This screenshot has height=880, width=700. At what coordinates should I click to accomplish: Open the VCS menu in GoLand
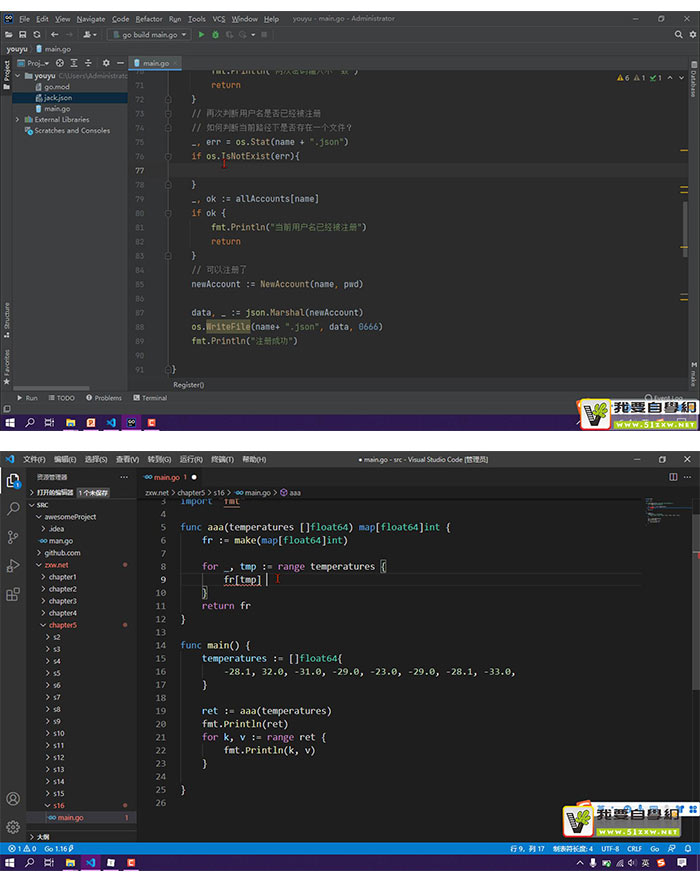pyautogui.click(x=219, y=19)
